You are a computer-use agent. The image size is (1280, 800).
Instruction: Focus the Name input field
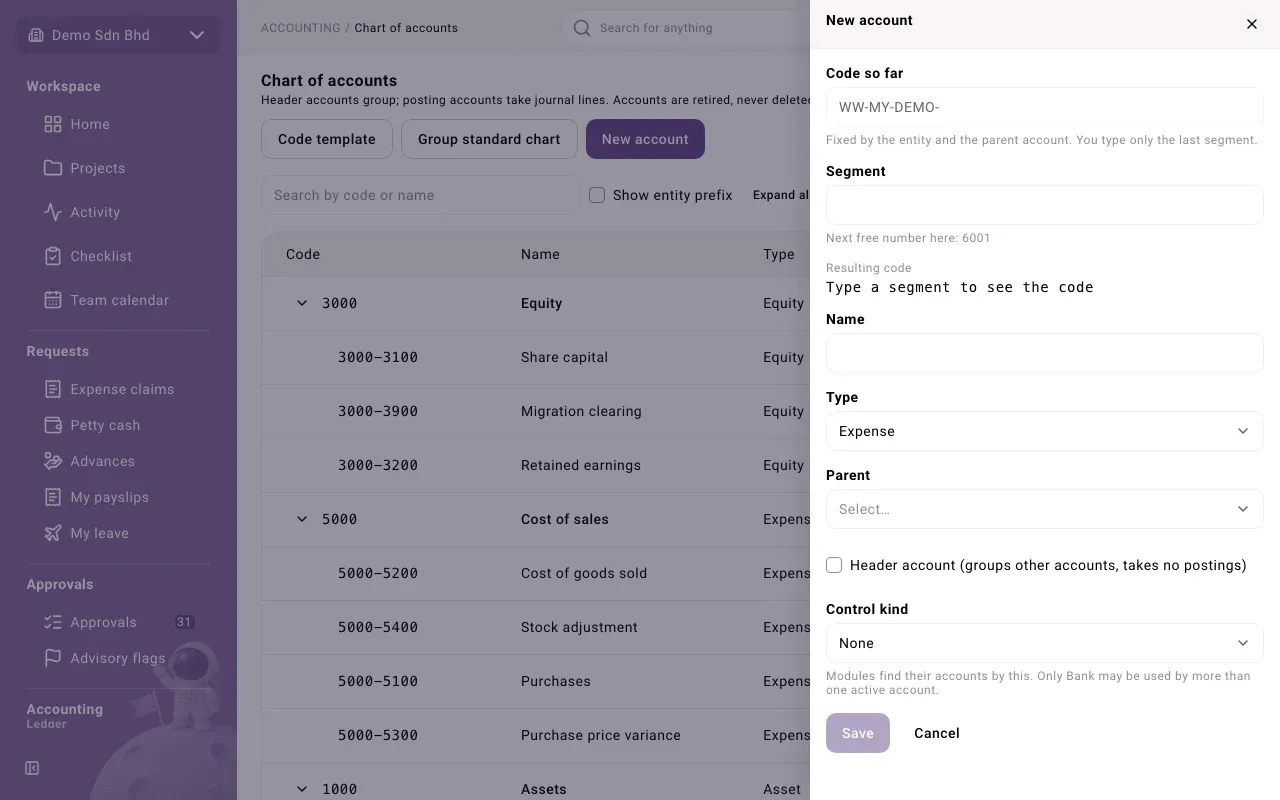(x=1045, y=353)
